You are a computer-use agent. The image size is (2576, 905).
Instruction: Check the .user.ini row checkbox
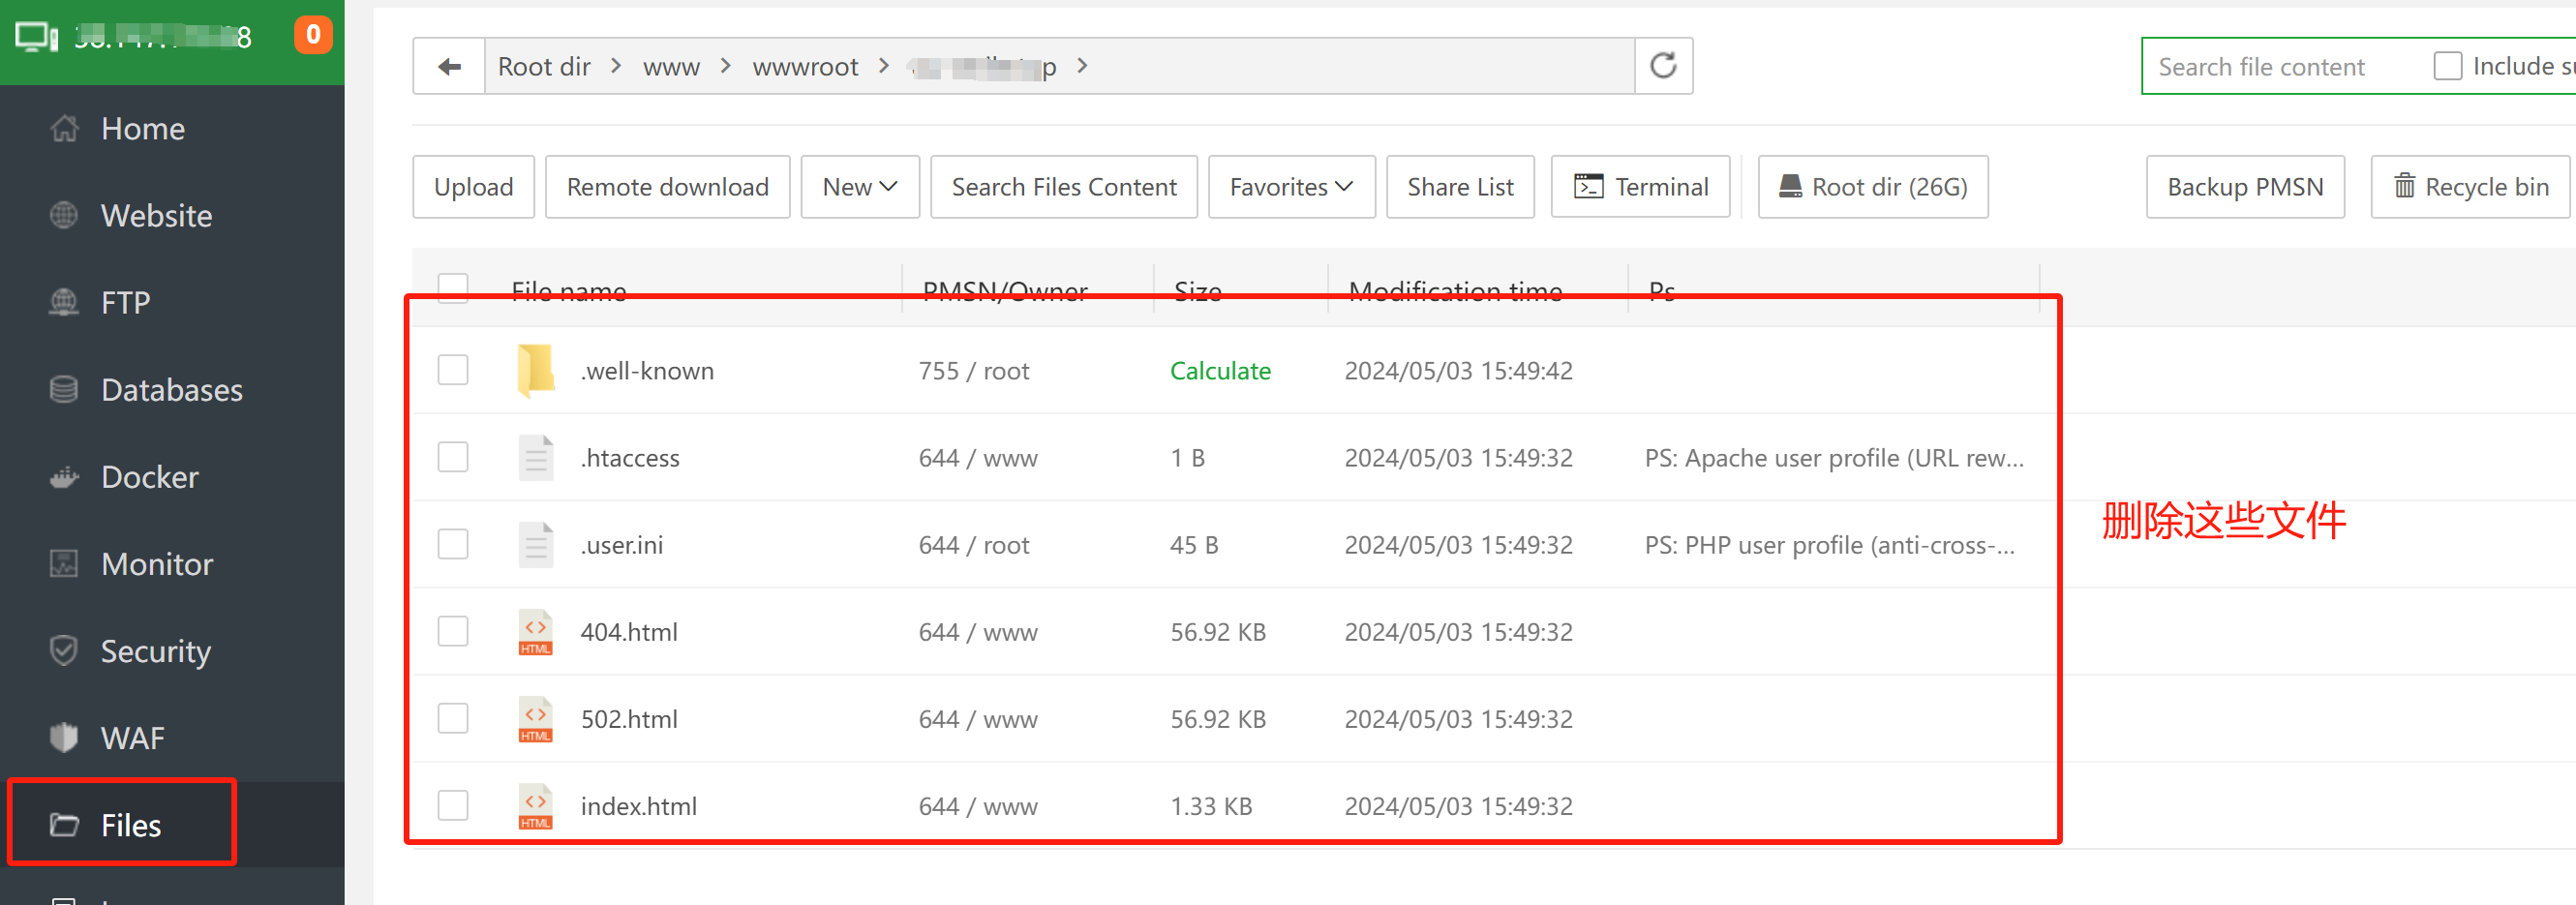pyautogui.click(x=453, y=544)
